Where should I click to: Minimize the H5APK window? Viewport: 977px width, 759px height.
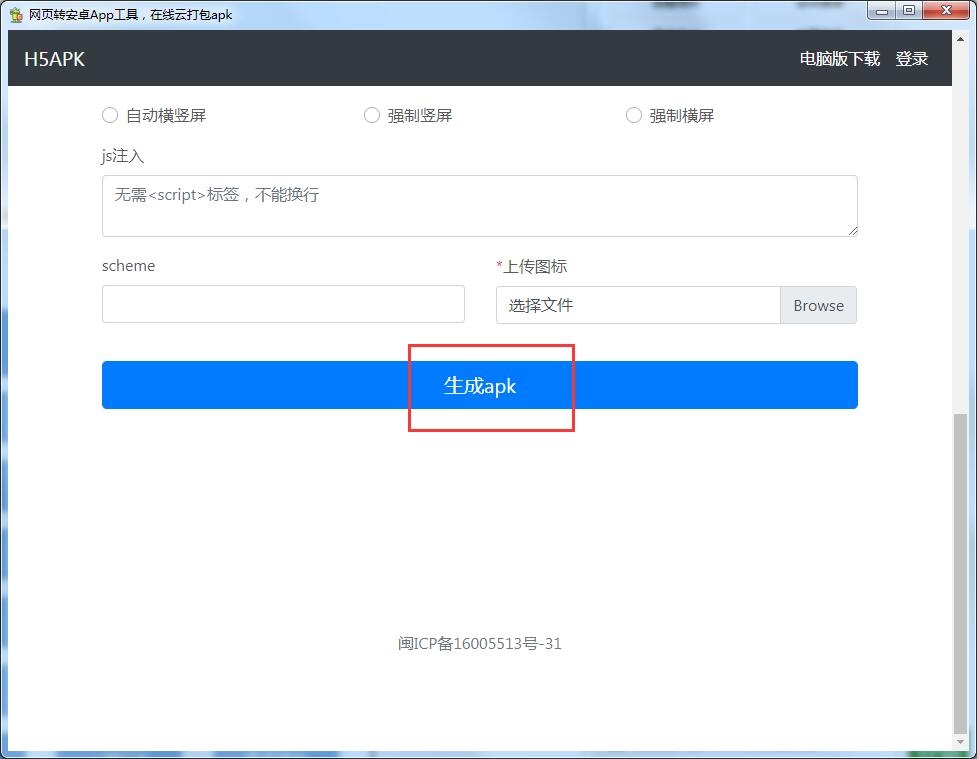(x=881, y=11)
